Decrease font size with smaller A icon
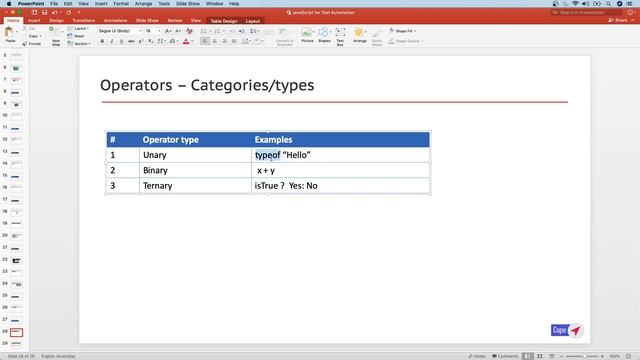Image resolution: width=640 pixels, height=360 pixels. (x=178, y=31)
